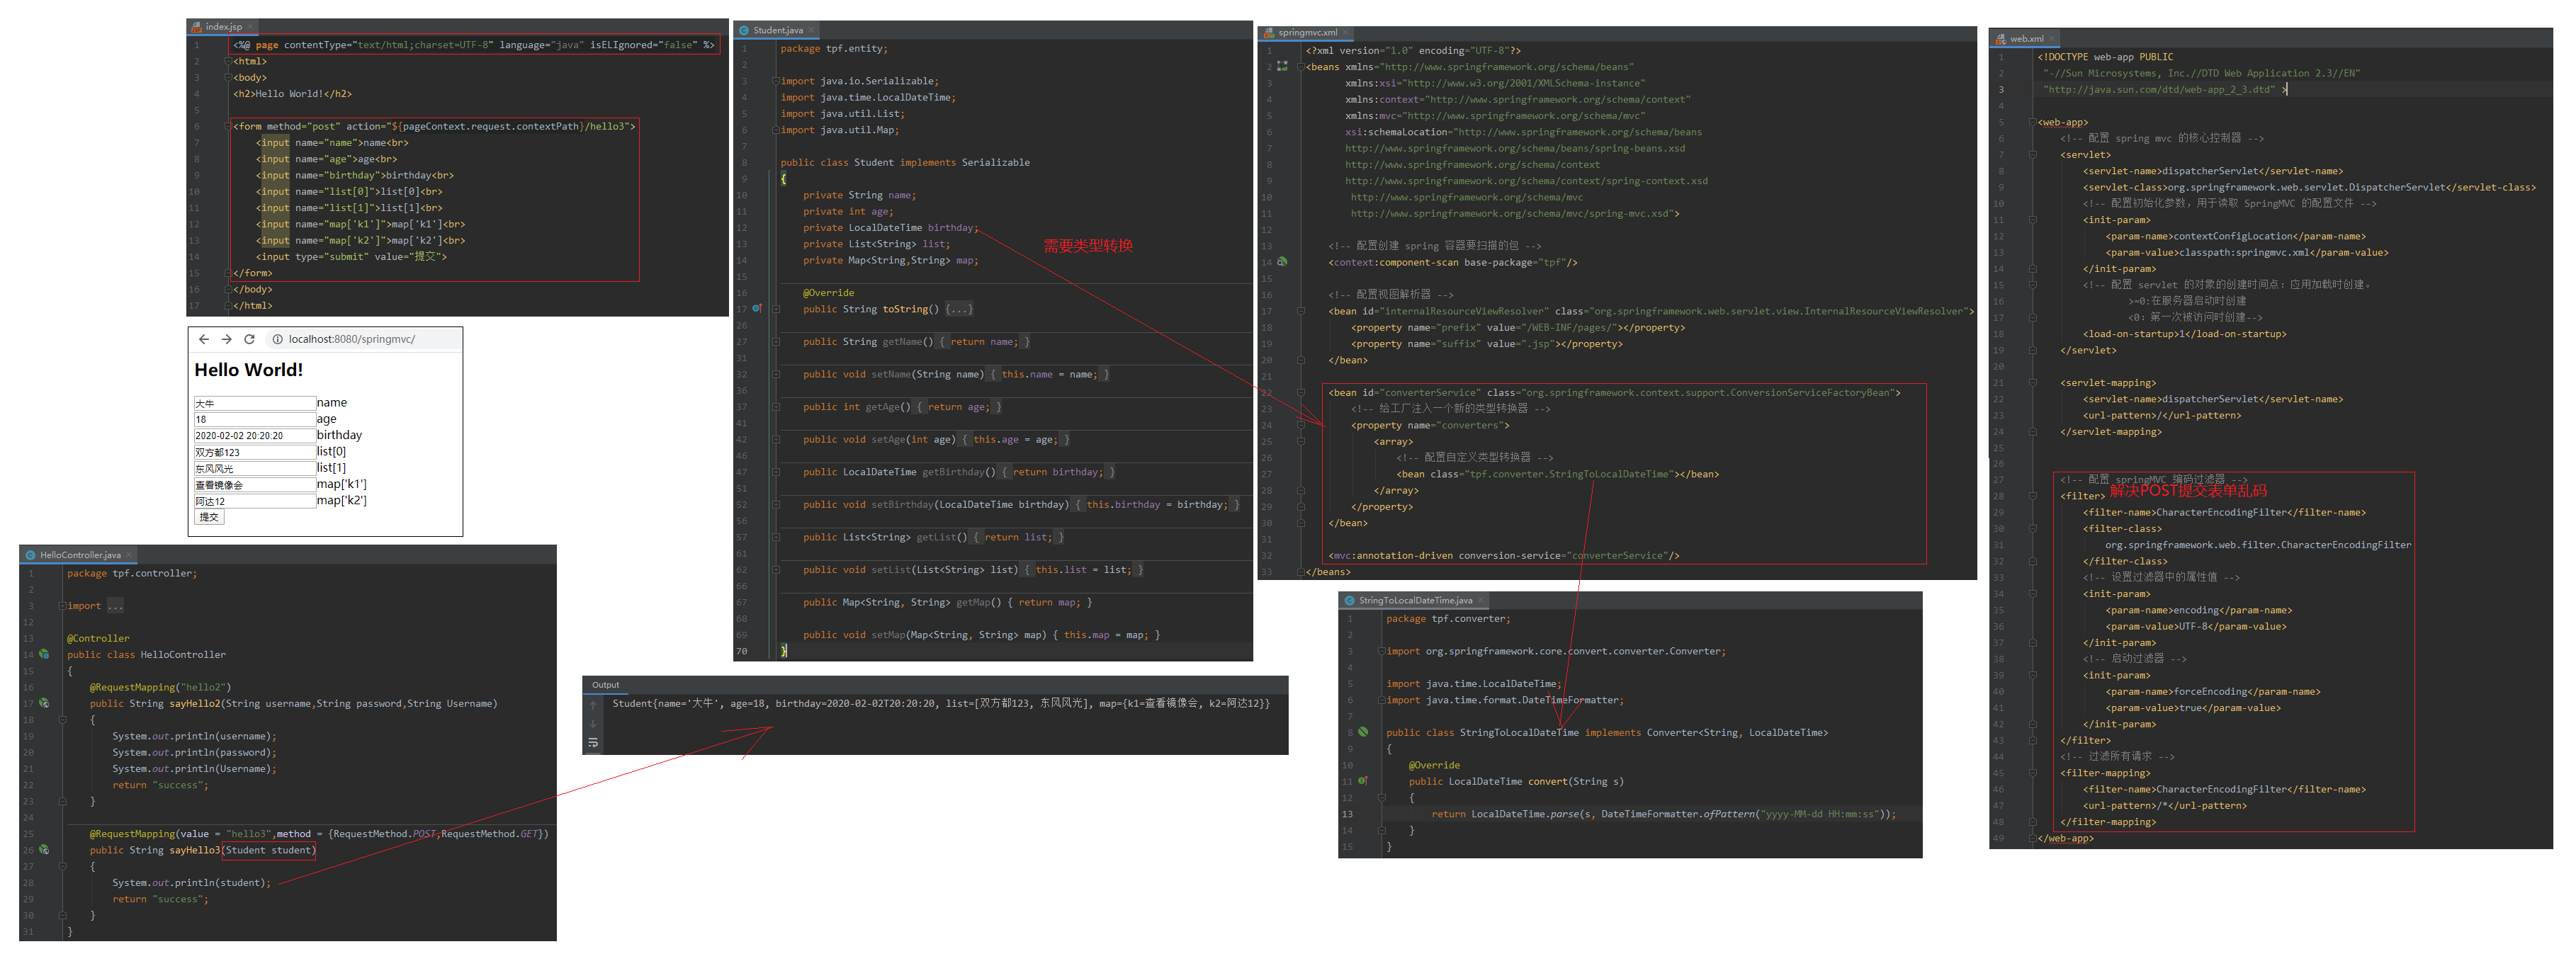
Task: Reload the localhost springmvc page
Action: pos(249,339)
